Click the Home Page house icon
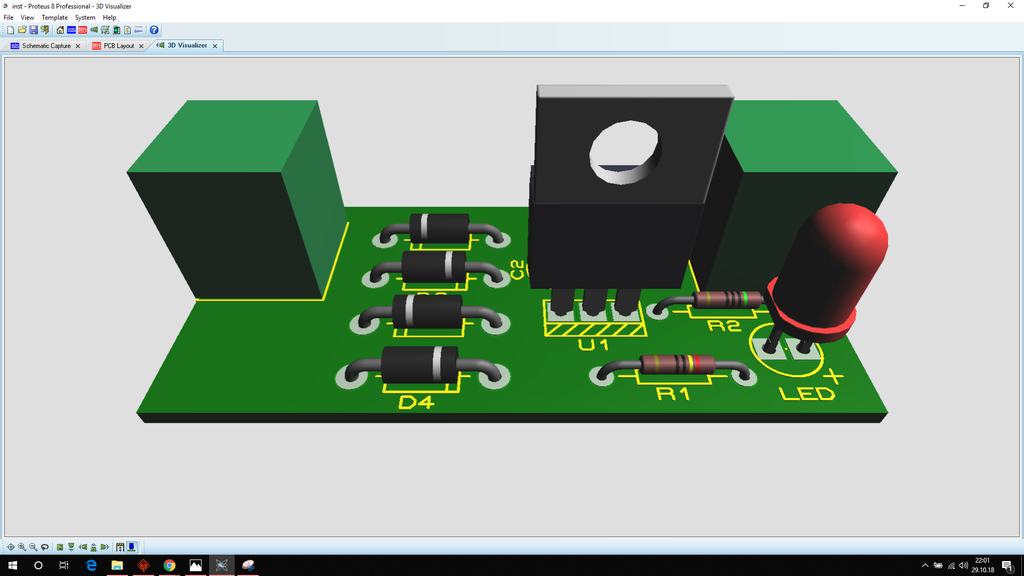The width and height of the screenshot is (1024, 576). click(x=60, y=30)
